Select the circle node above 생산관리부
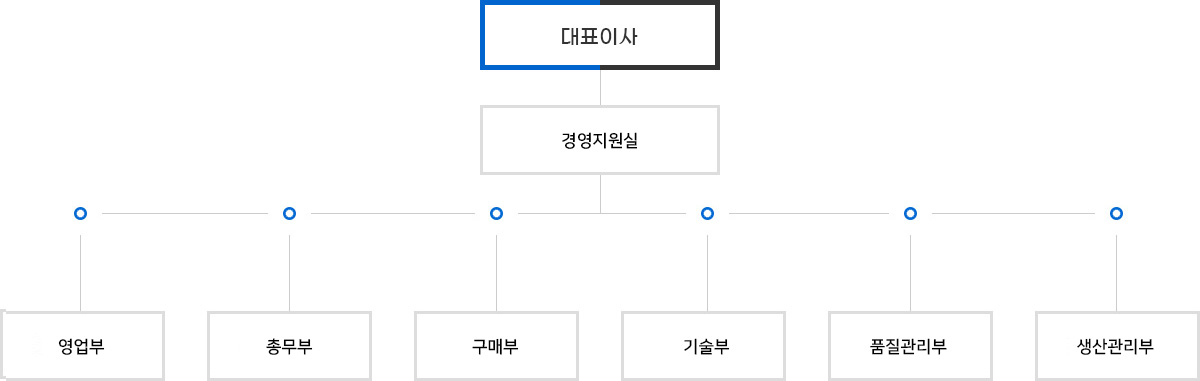This screenshot has width=1200, height=381. (x=1116, y=213)
